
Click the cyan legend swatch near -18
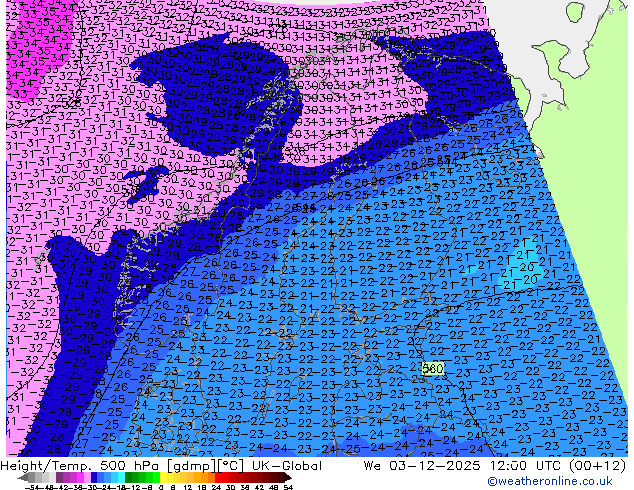point(121,478)
